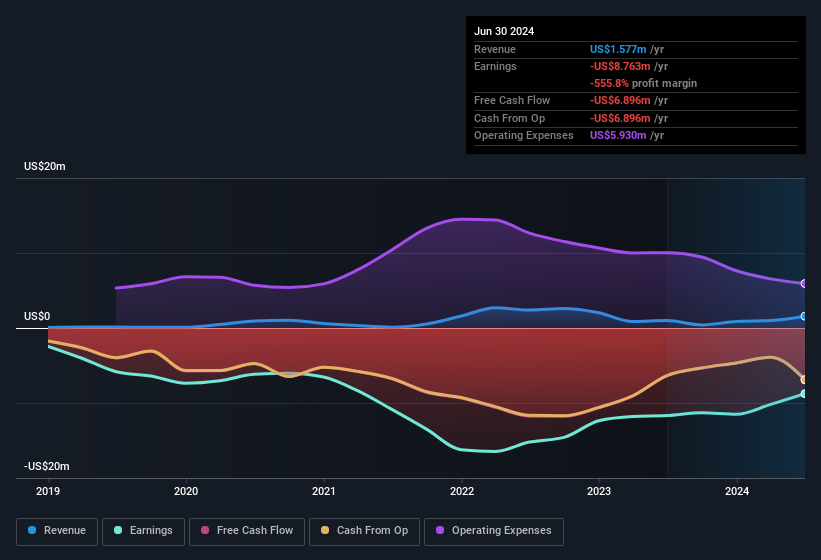
Task: Click the US$1.577m revenue value
Action: (x=618, y=49)
